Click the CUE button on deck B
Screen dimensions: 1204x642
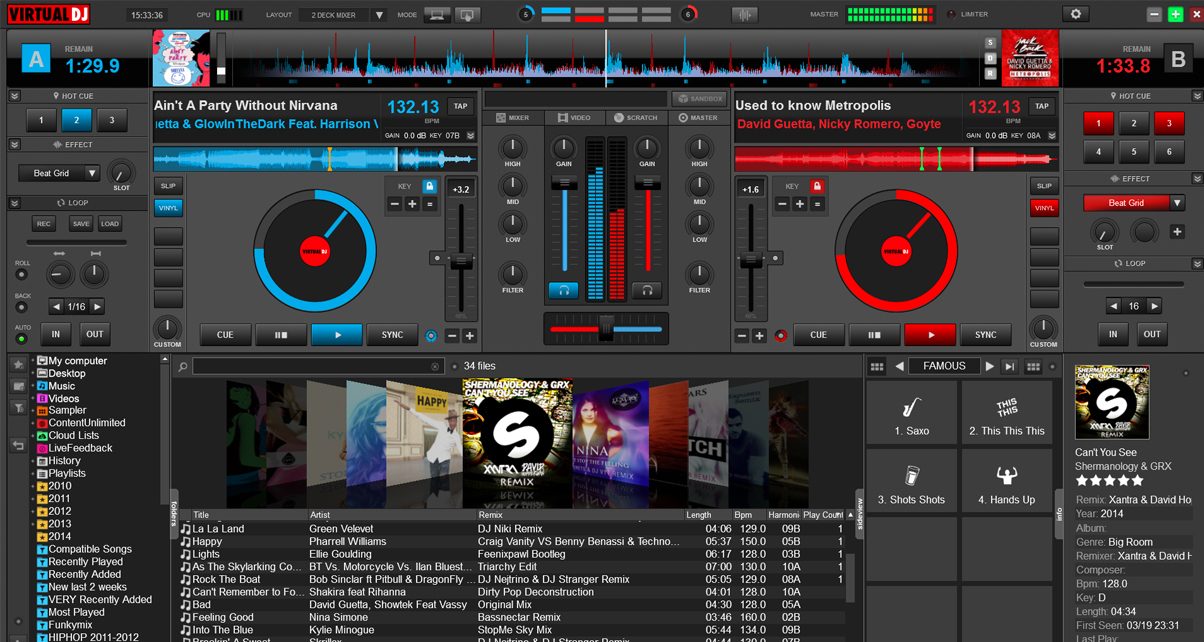(x=818, y=335)
